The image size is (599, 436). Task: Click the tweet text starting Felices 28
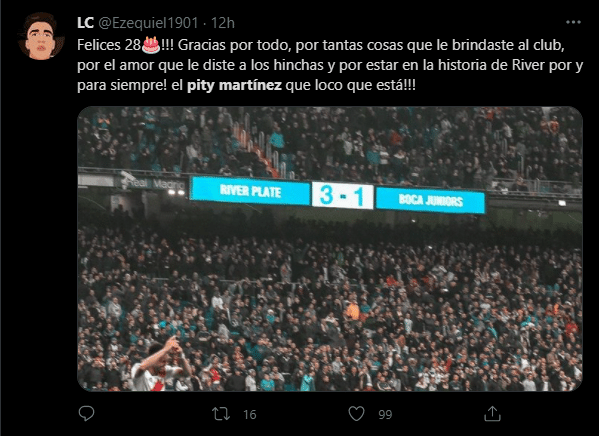[x=330, y=65]
